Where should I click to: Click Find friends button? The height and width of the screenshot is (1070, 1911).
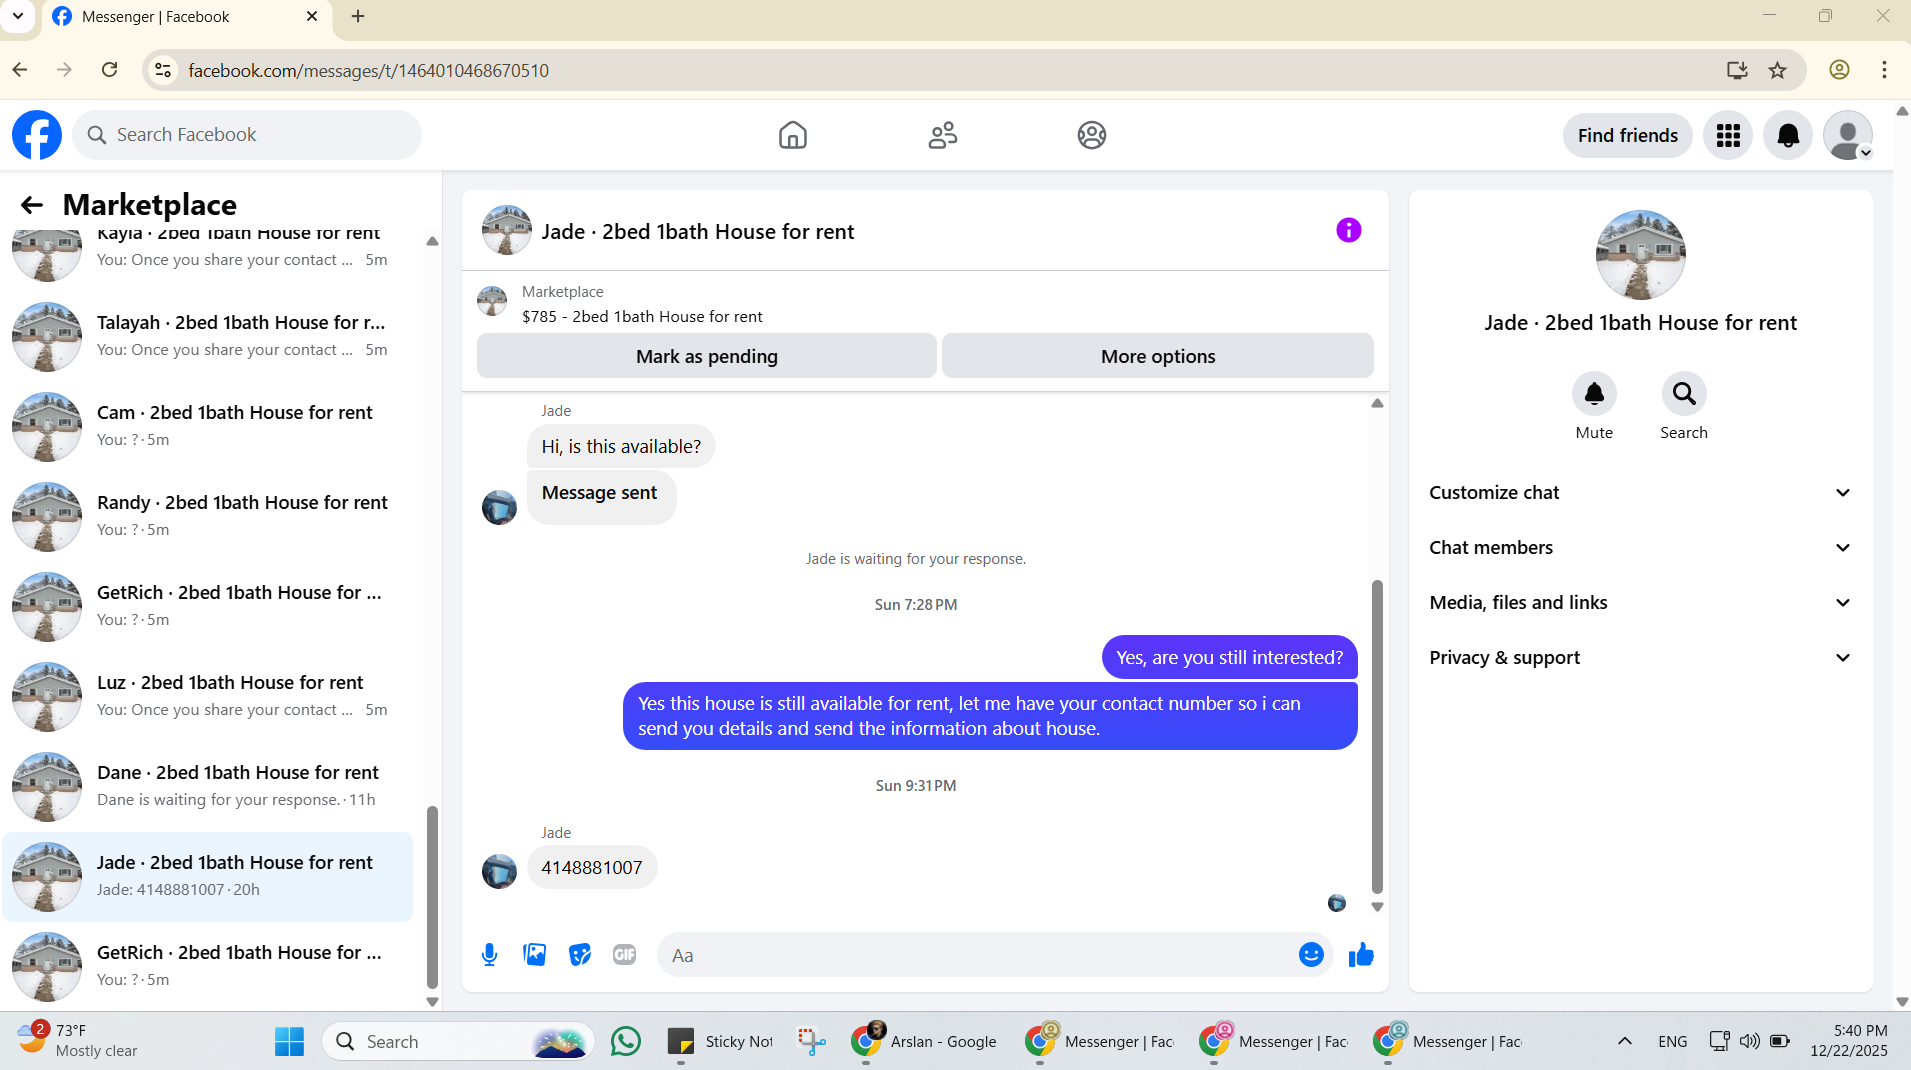[x=1627, y=135]
